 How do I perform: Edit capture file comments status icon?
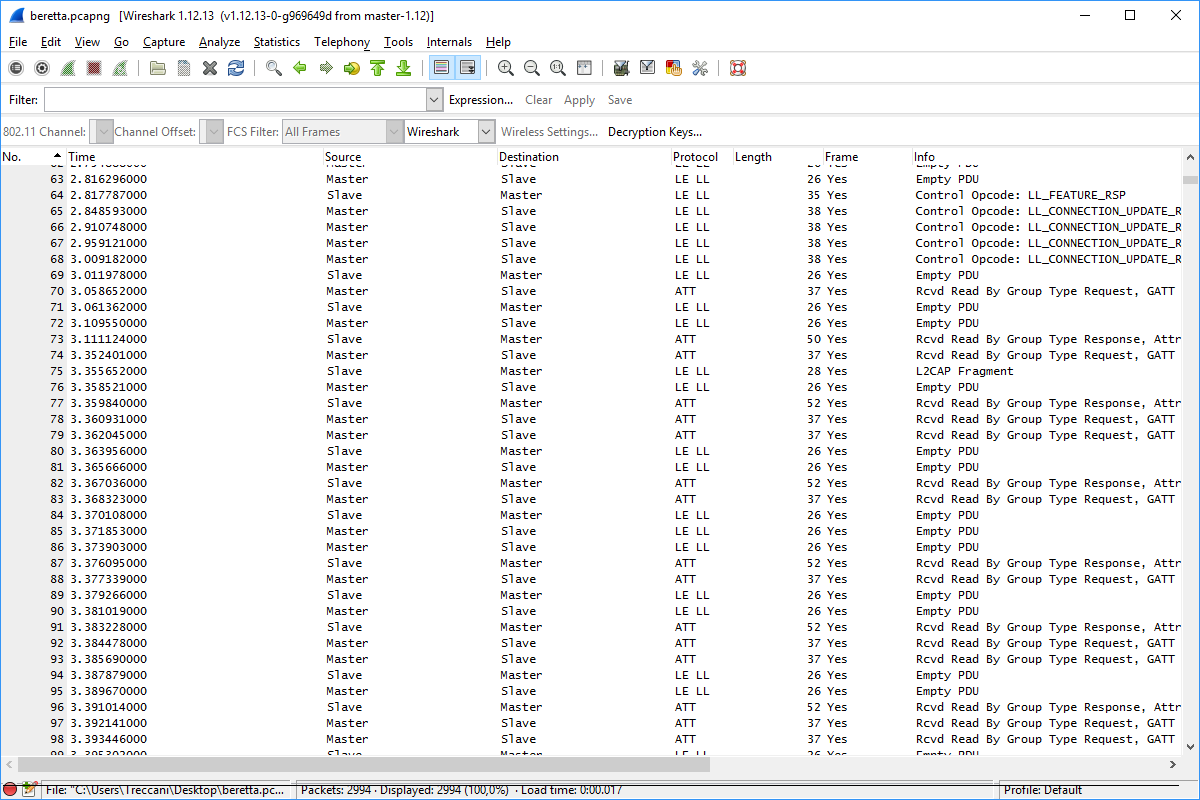click(29, 790)
